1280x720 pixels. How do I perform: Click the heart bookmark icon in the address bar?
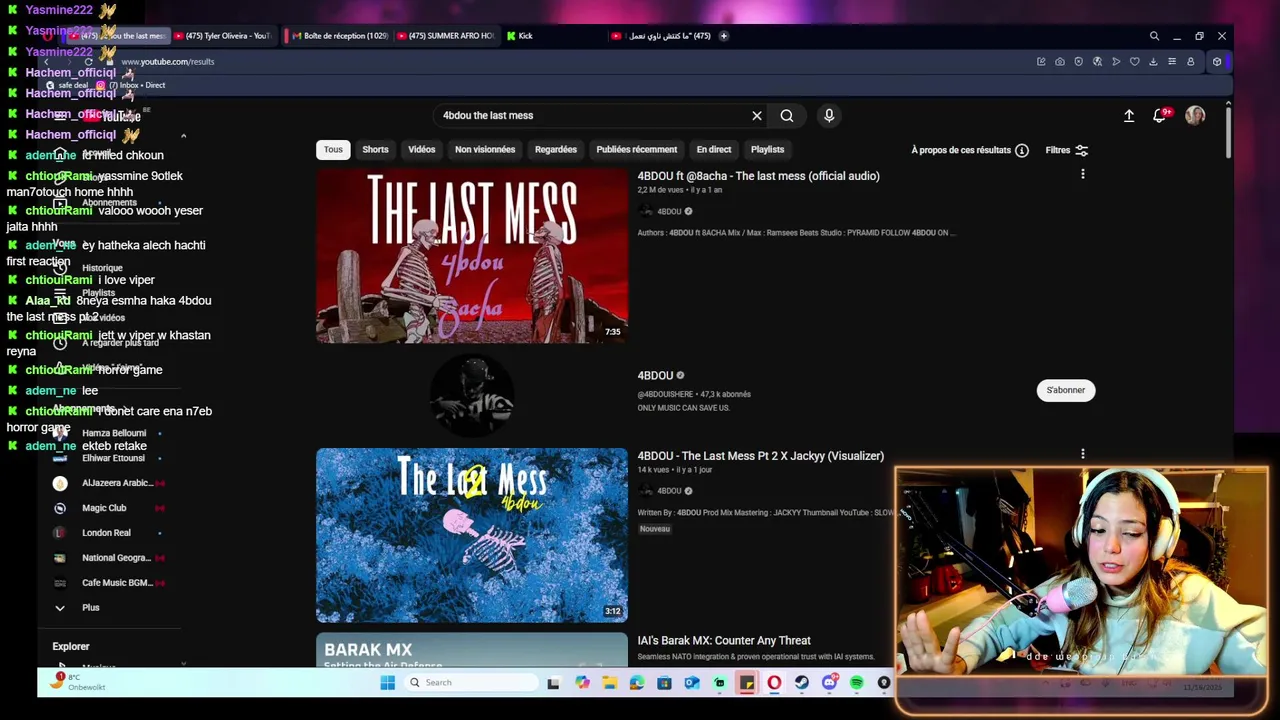[1134, 62]
